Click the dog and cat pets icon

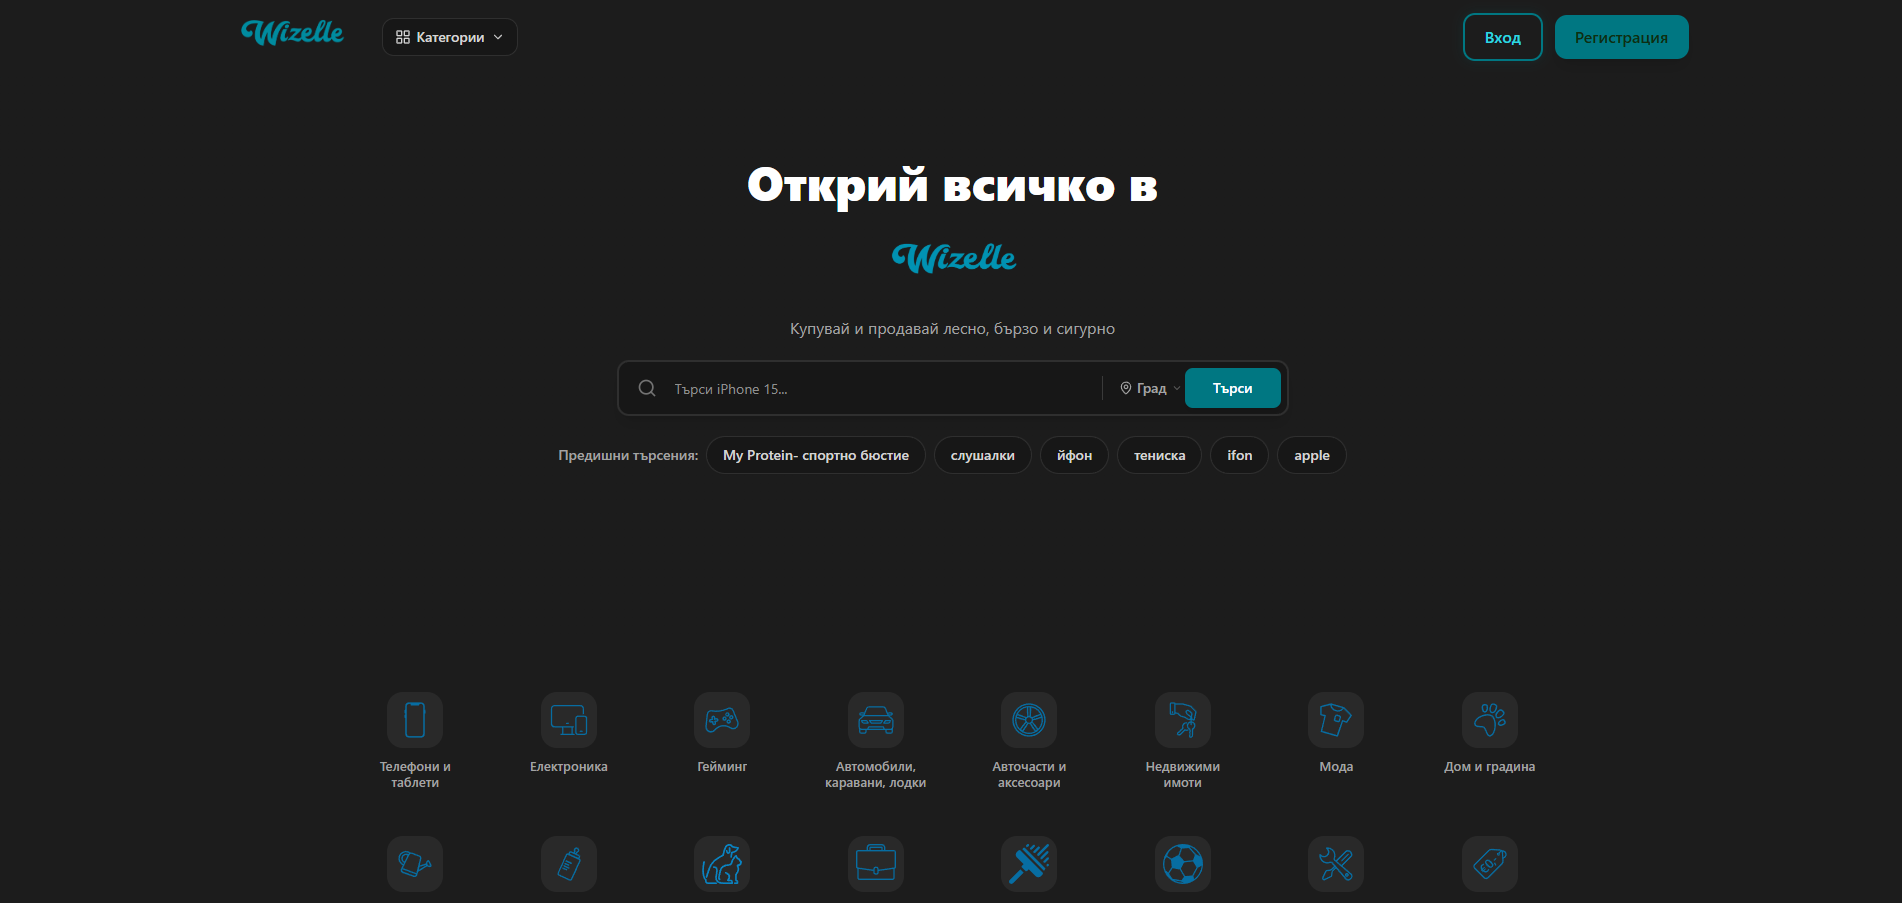point(722,864)
